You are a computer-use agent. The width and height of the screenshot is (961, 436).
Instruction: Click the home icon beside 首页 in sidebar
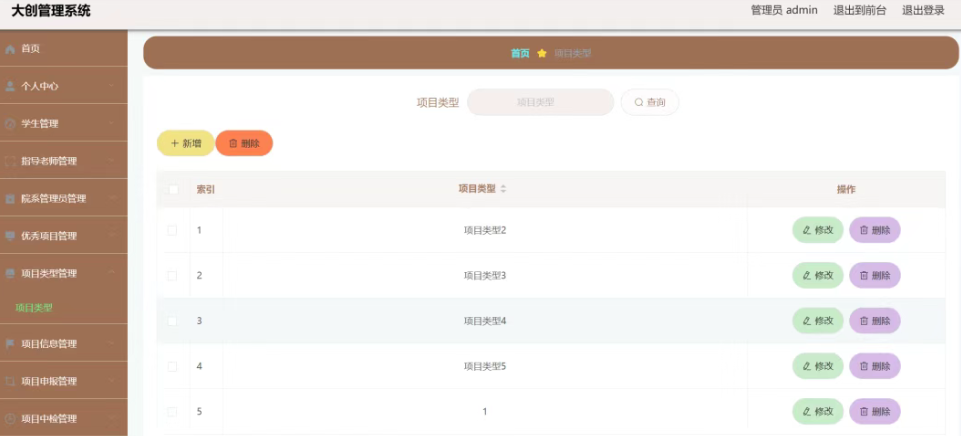click(x=10, y=49)
